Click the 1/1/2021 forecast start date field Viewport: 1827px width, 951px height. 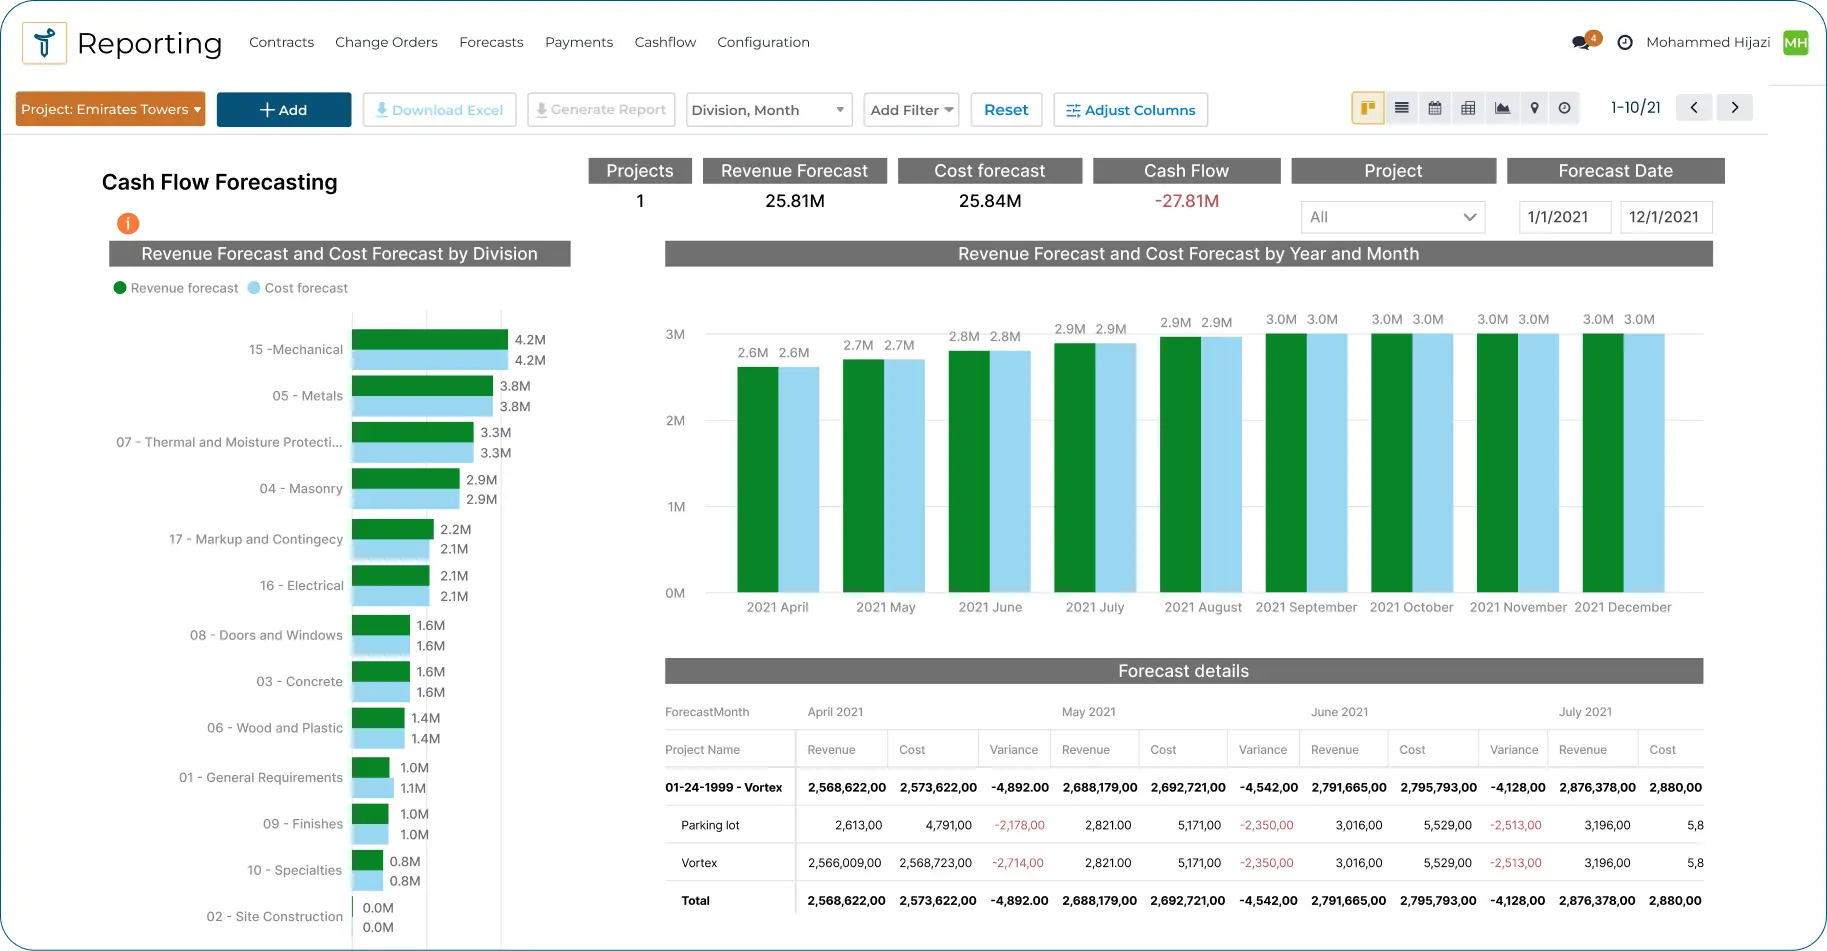pyautogui.click(x=1563, y=217)
